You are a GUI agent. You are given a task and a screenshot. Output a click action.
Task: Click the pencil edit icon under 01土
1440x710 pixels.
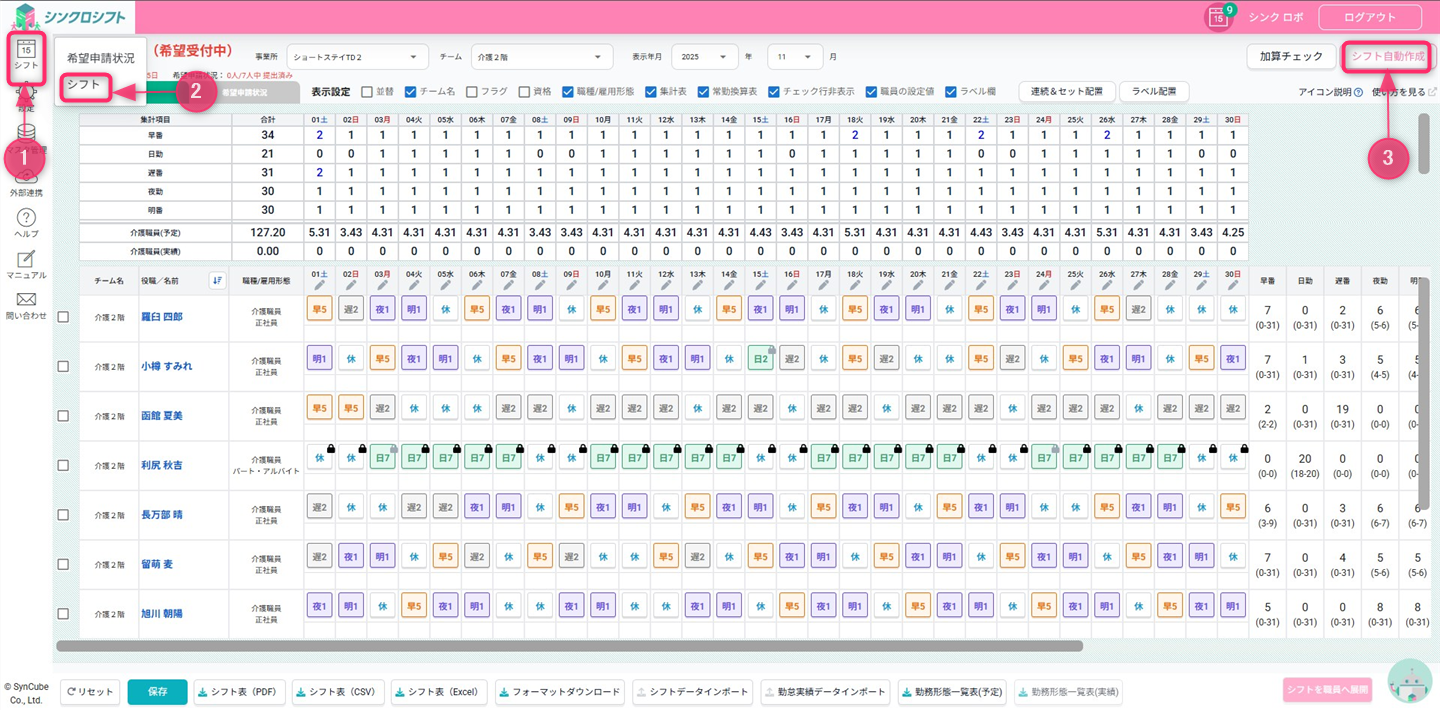click(319, 287)
